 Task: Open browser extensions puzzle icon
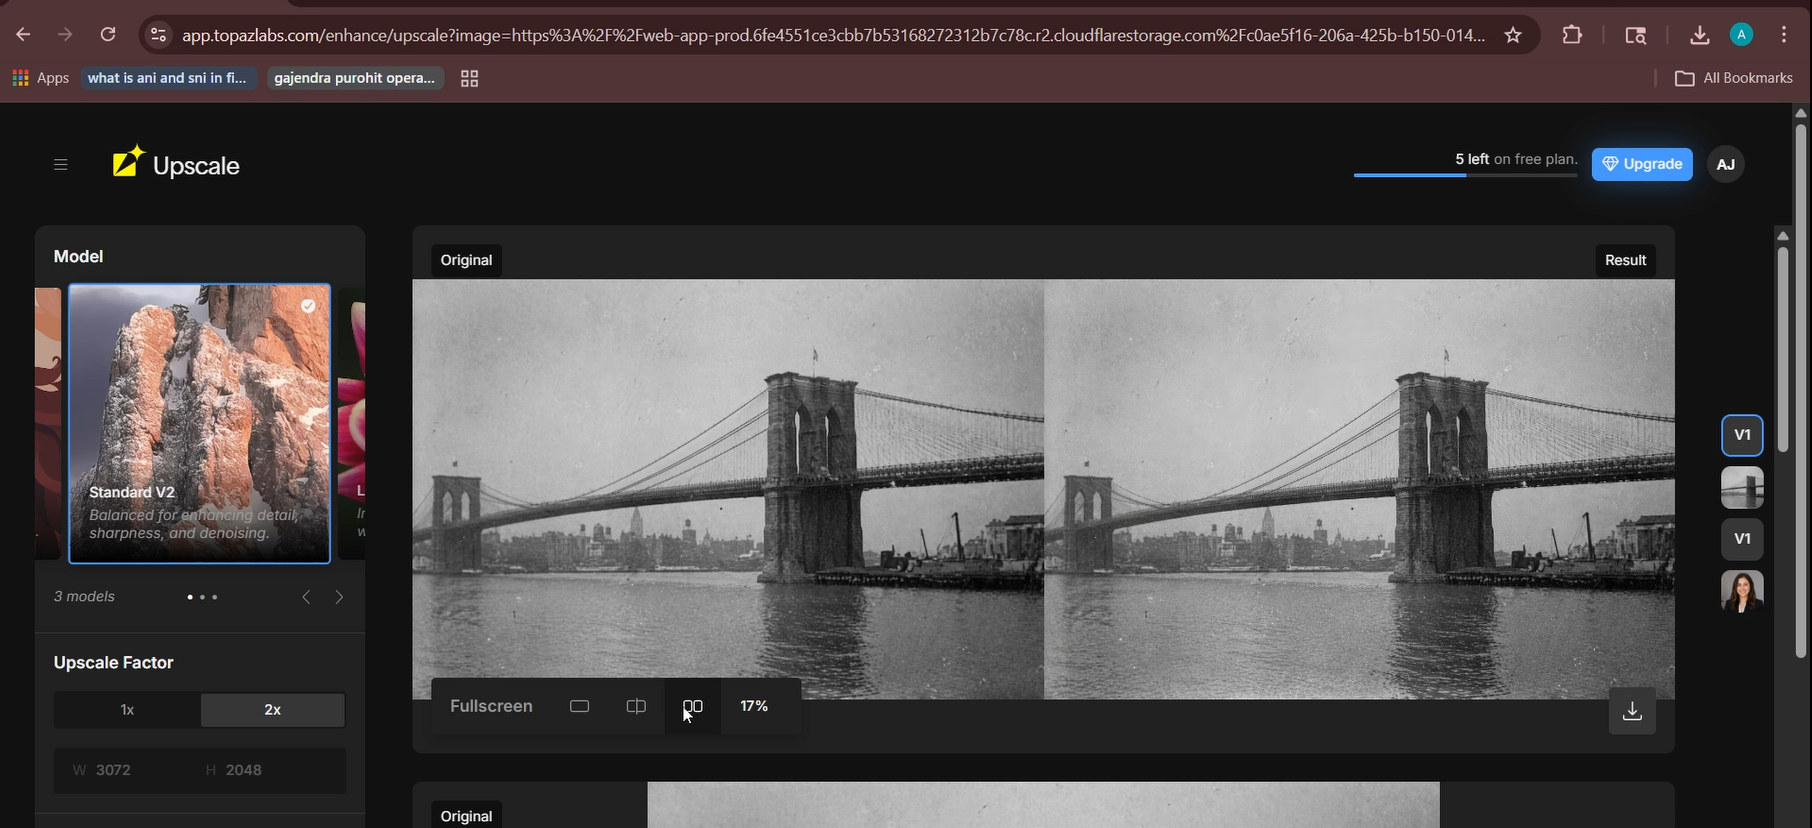pyautogui.click(x=1572, y=35)
